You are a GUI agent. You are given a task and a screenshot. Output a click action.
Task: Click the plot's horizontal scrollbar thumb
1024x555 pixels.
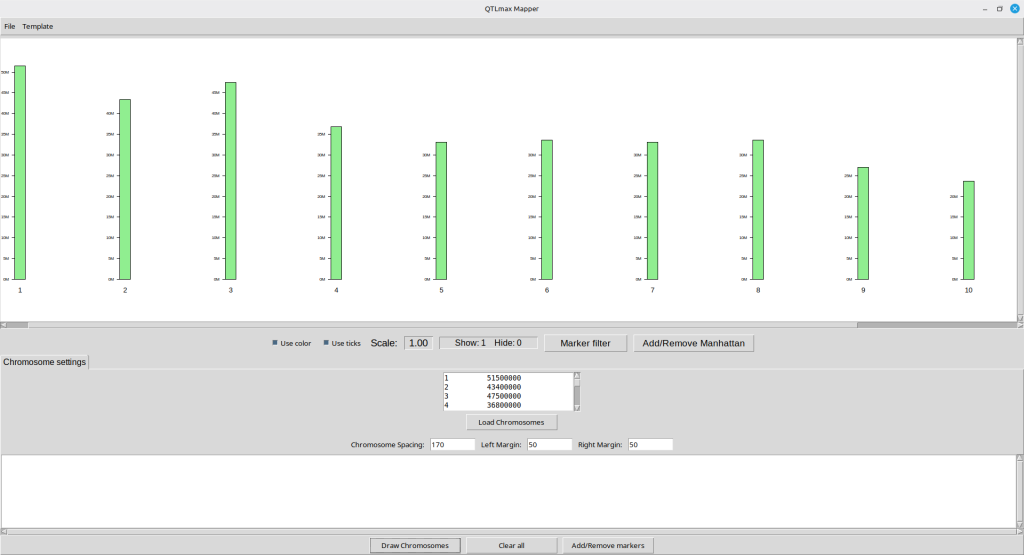click(x=440, y=325)
